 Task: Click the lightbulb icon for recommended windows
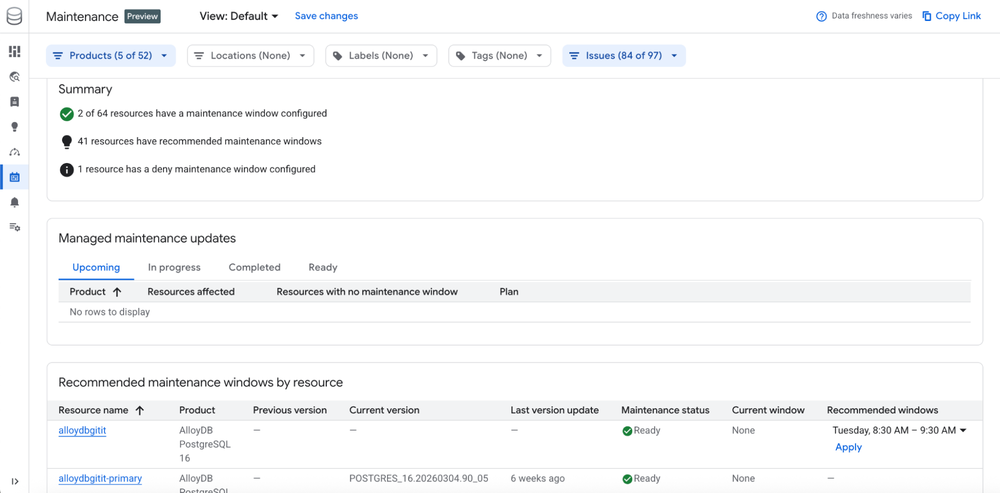(66, 142)
